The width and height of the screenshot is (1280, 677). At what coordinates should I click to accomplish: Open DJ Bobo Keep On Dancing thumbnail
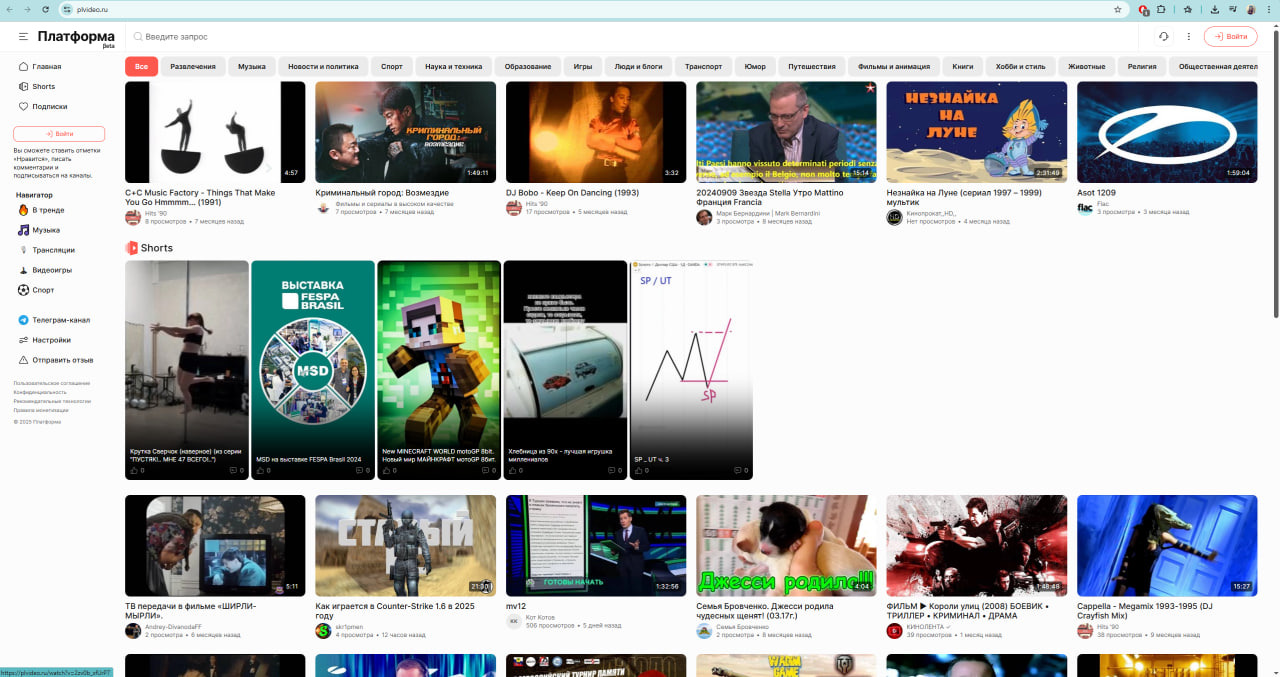coord(596,132)
